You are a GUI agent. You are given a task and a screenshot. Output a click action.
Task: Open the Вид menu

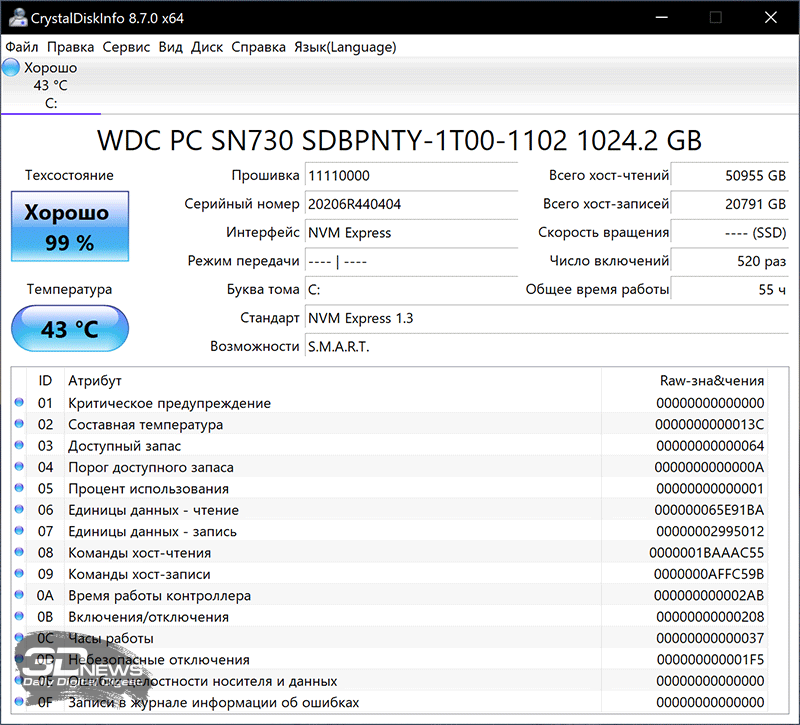click(170, 47)
